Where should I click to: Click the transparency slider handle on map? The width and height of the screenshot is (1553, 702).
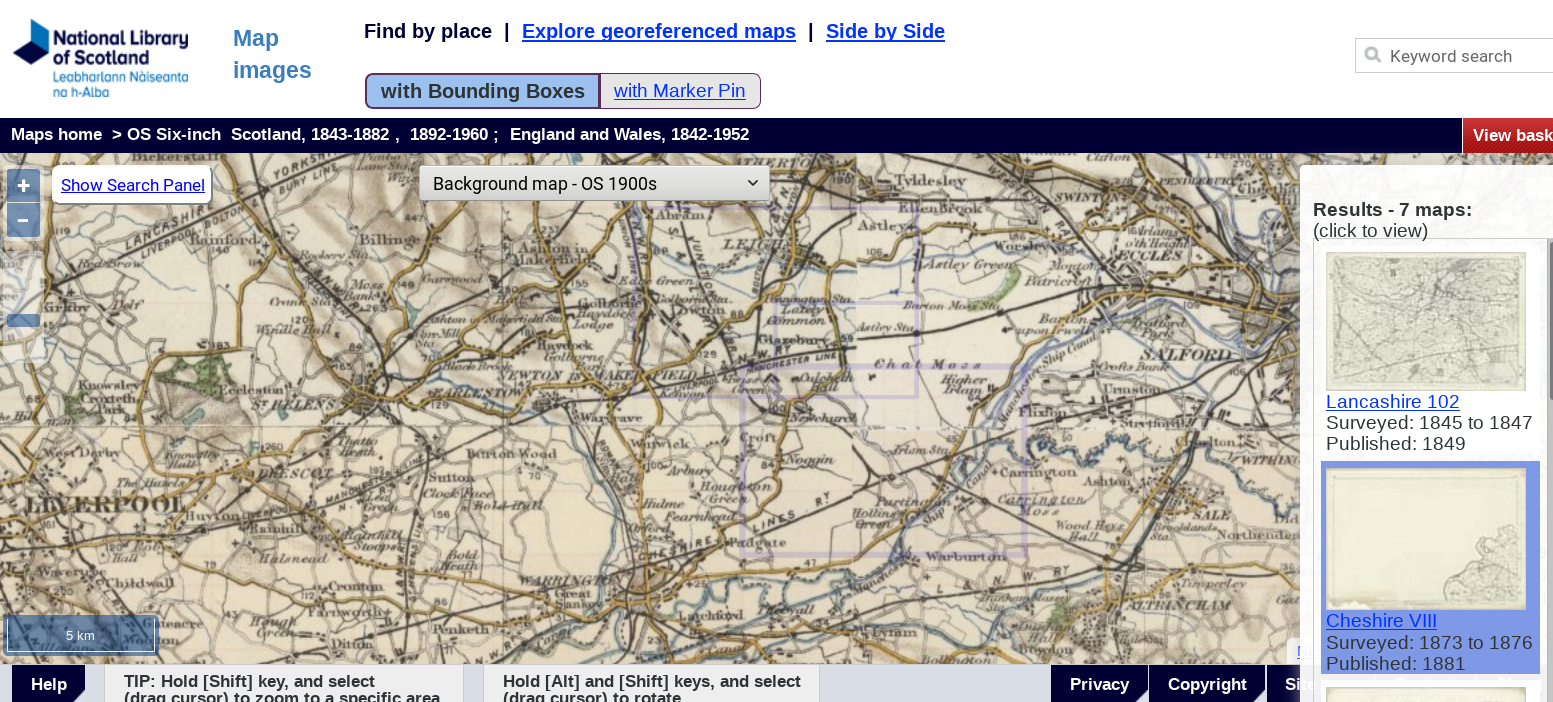[x=23, y=321]
